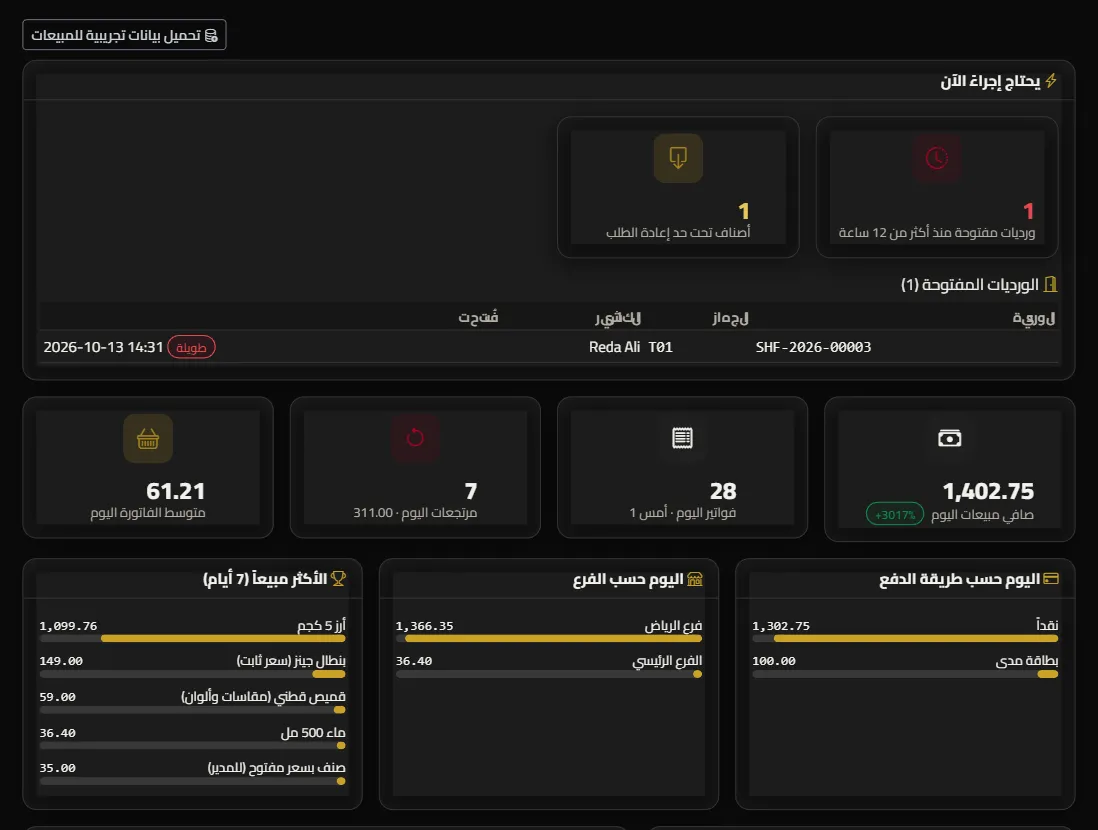
Task: Click the cash icon on net sales card
Action: 950,438
